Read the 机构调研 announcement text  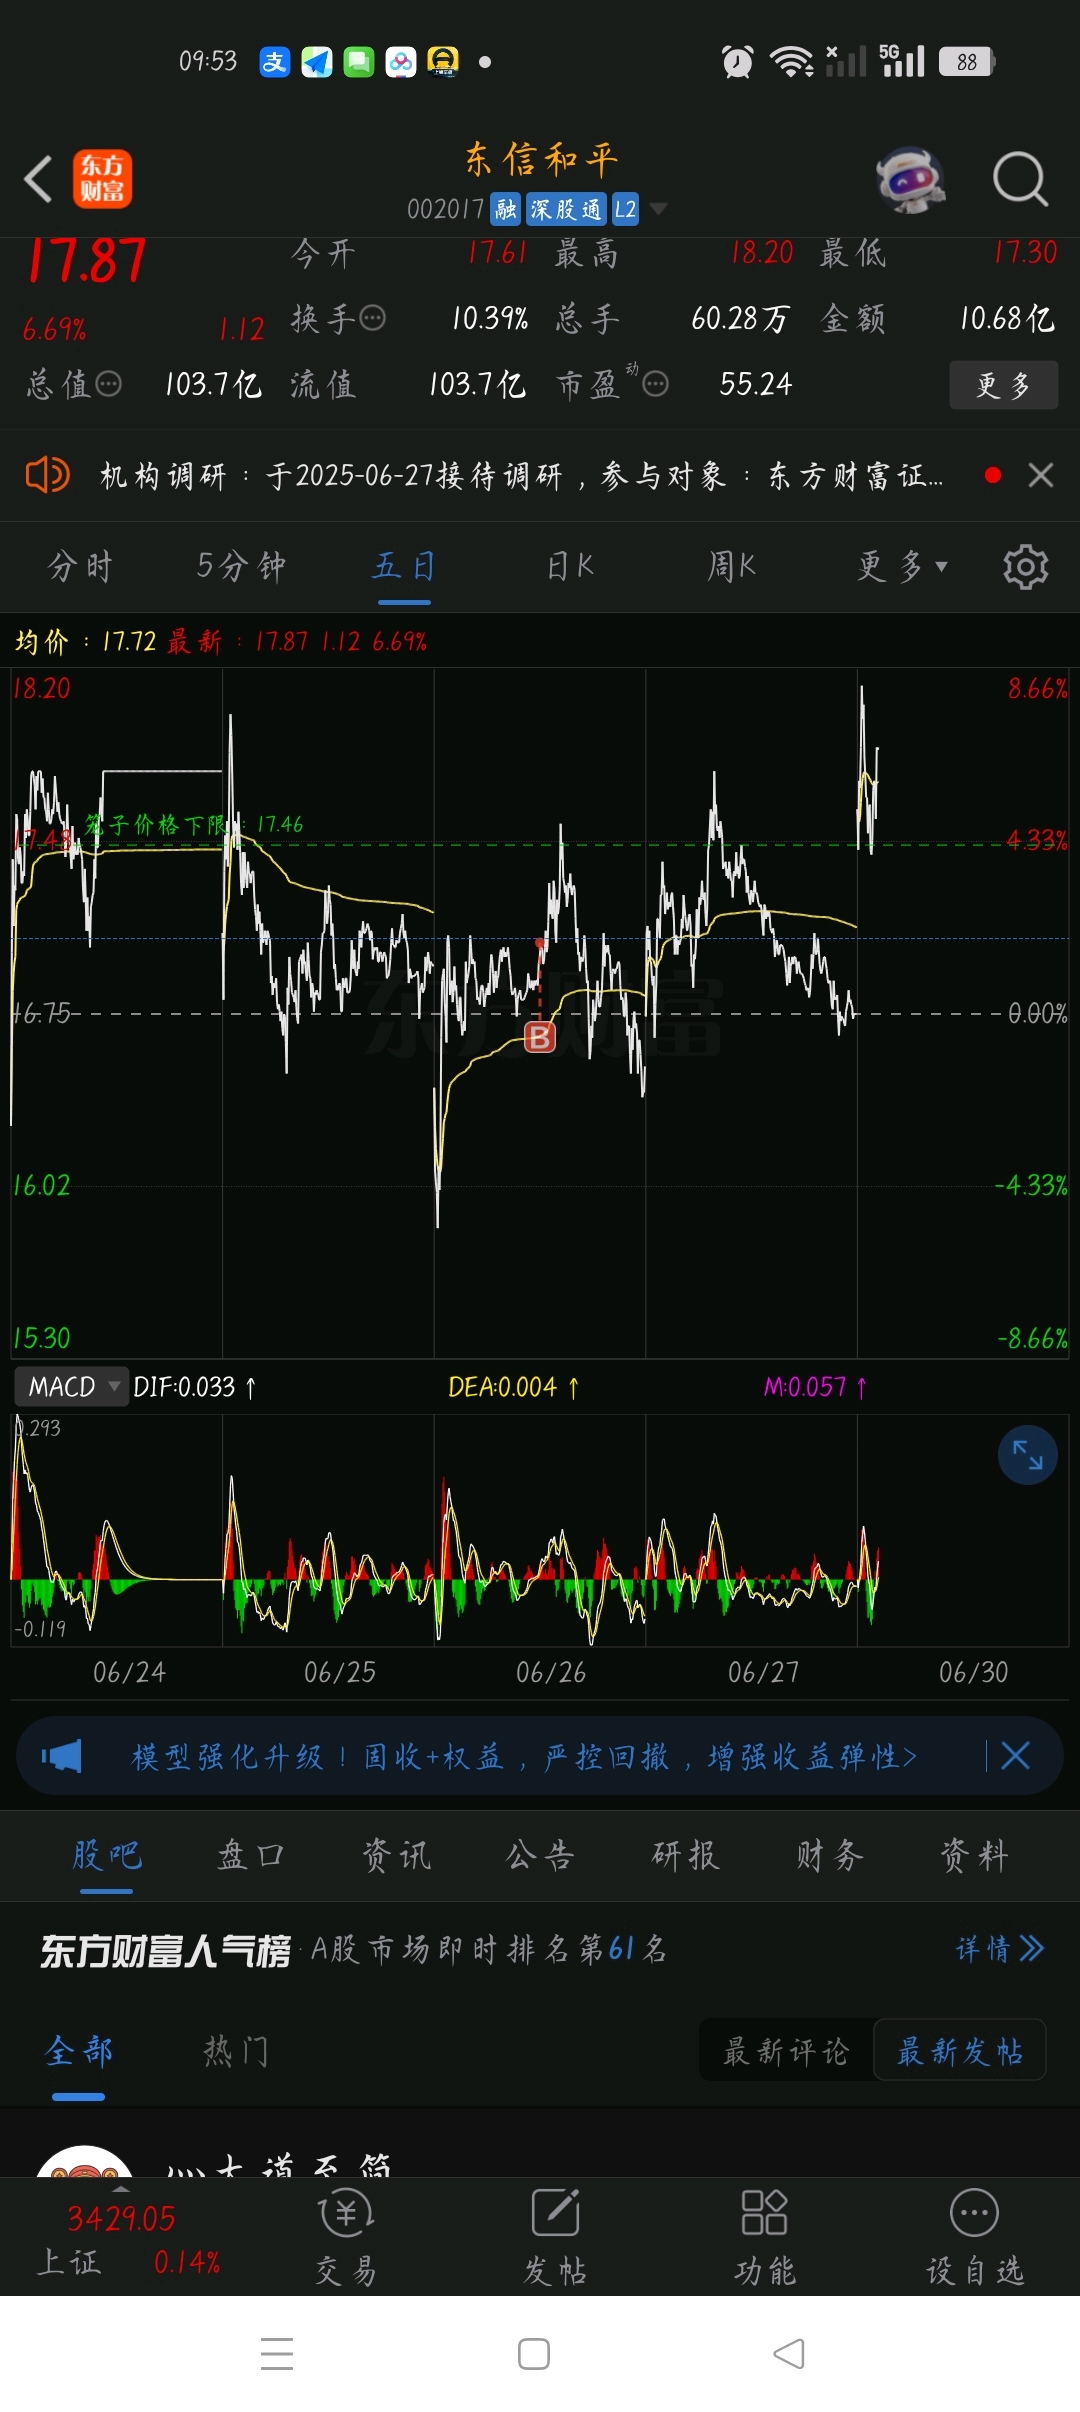[521, 475]
